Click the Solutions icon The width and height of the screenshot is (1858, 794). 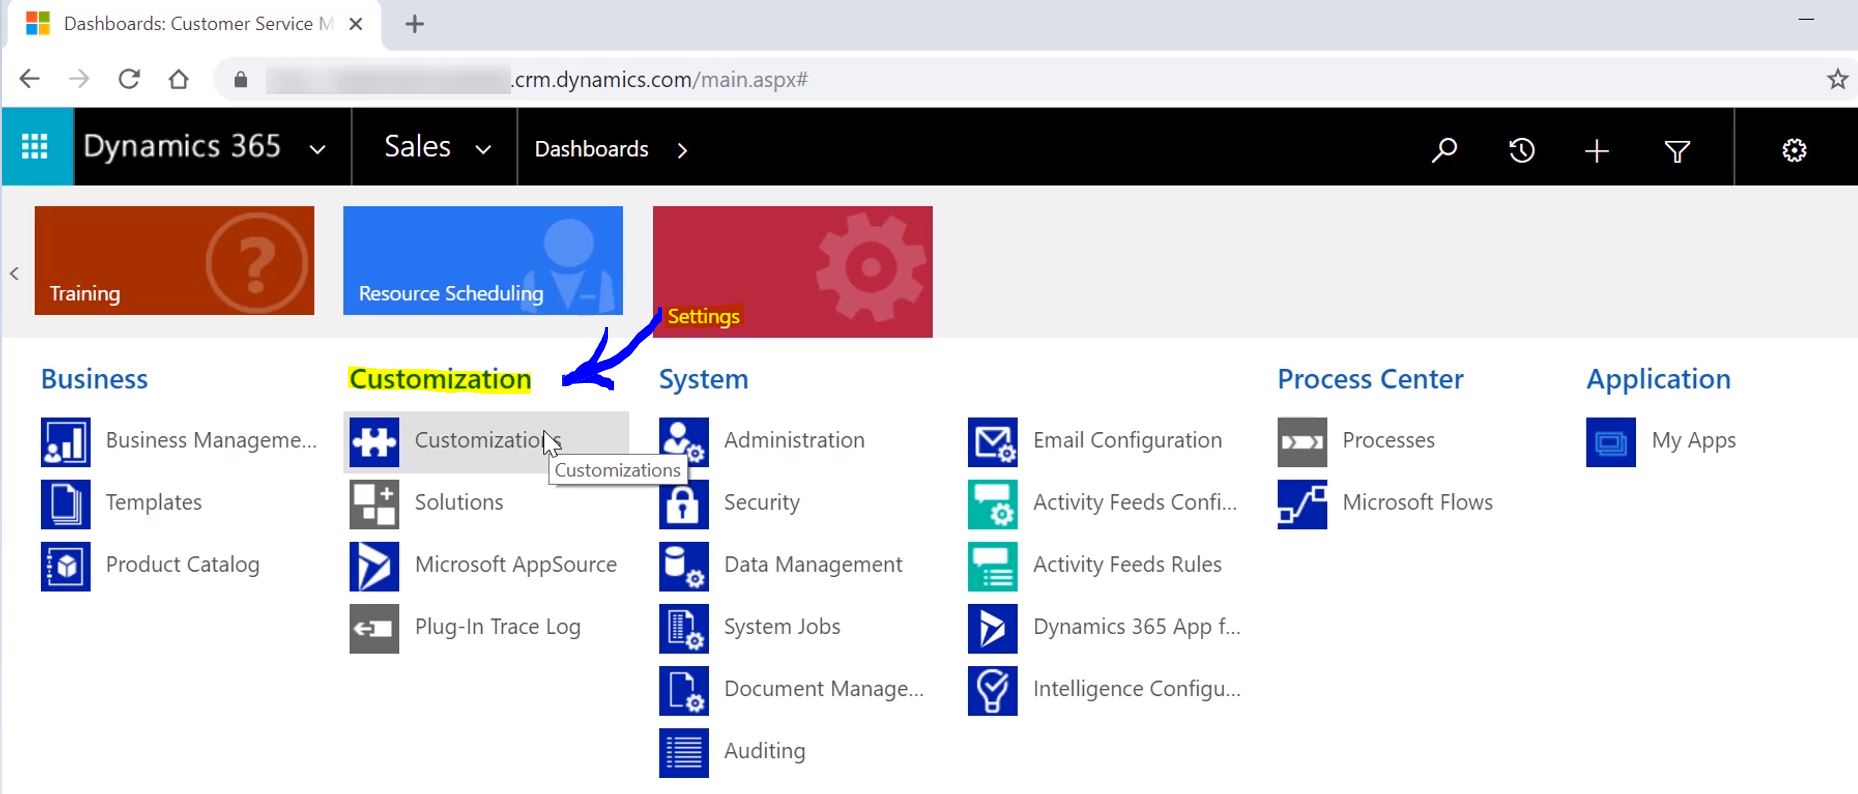(x=374, y=504)
